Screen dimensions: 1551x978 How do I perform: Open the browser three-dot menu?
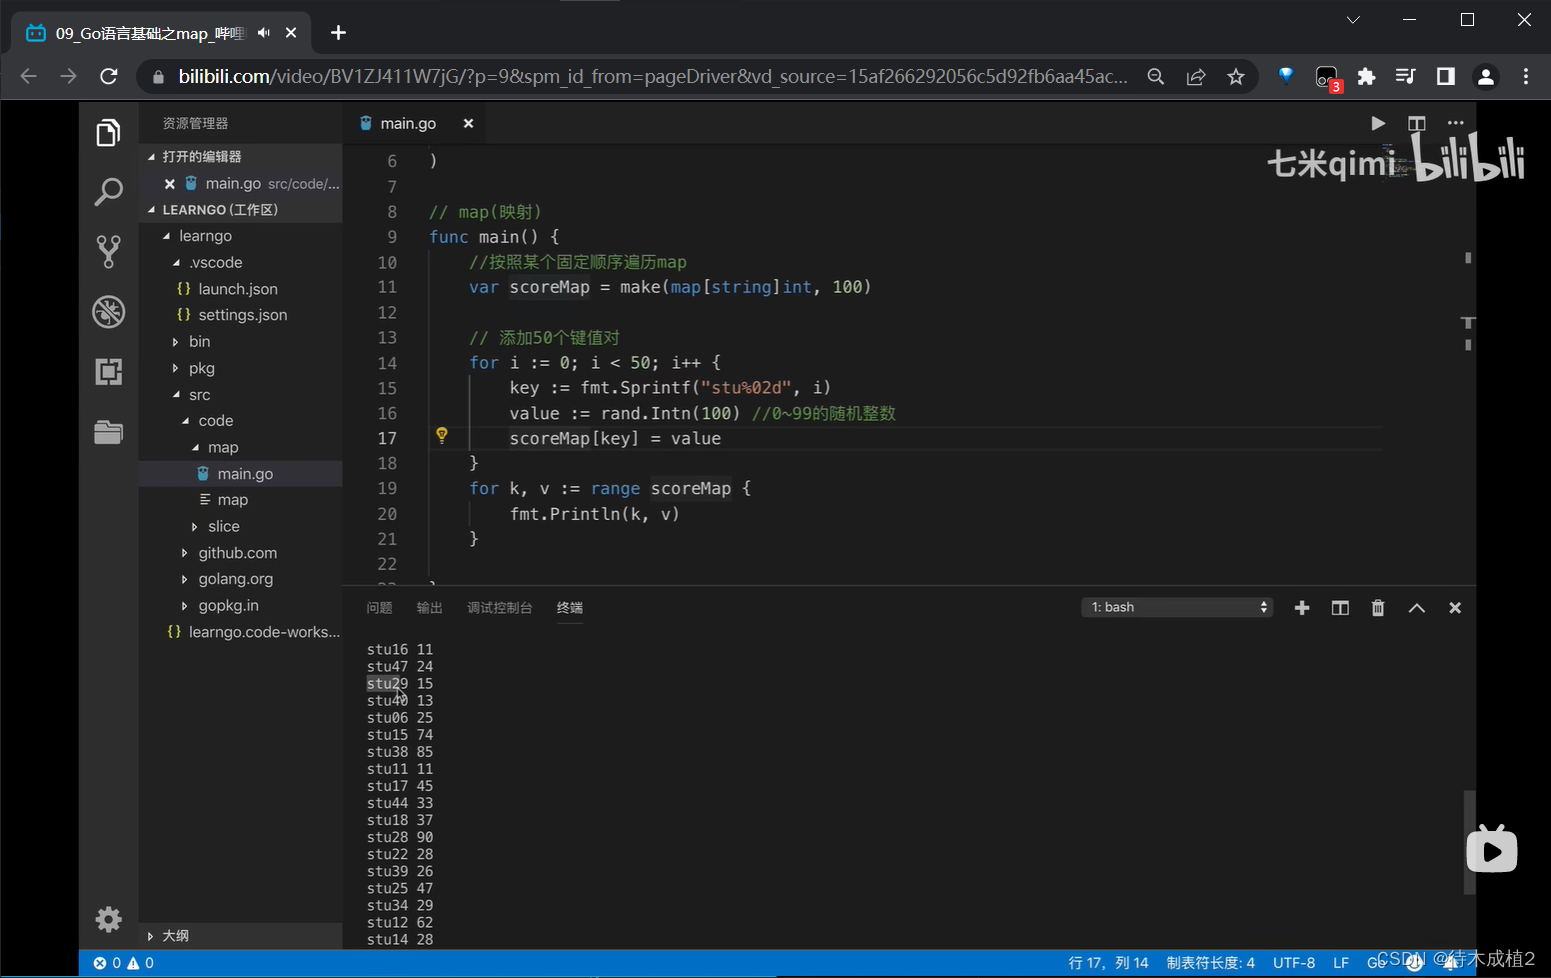tap(1525, 77)
